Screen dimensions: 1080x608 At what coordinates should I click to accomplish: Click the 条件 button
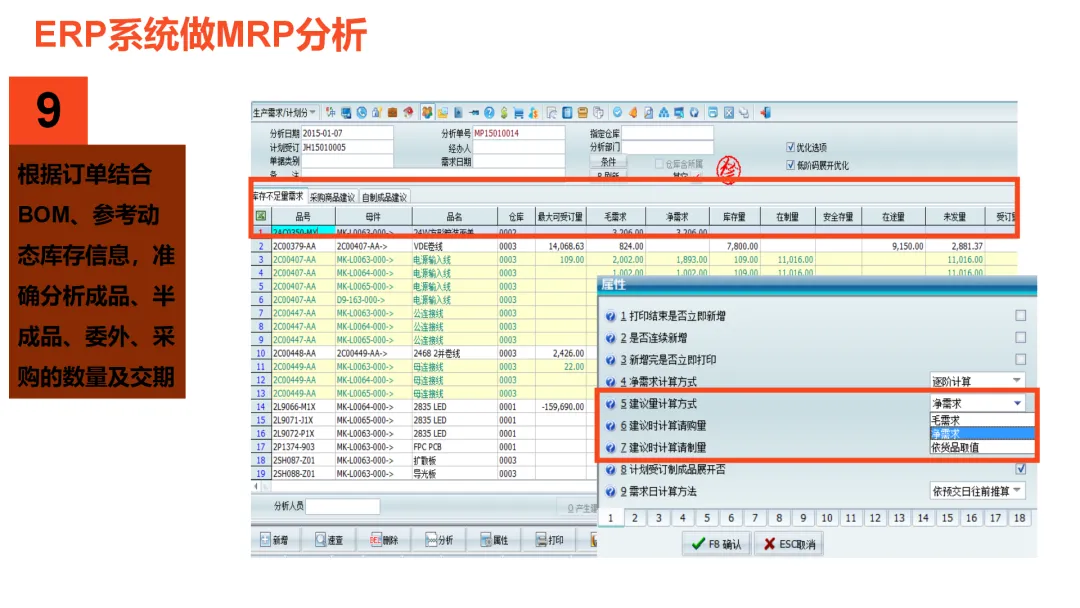pyautogui.click(x=608, y=161)
